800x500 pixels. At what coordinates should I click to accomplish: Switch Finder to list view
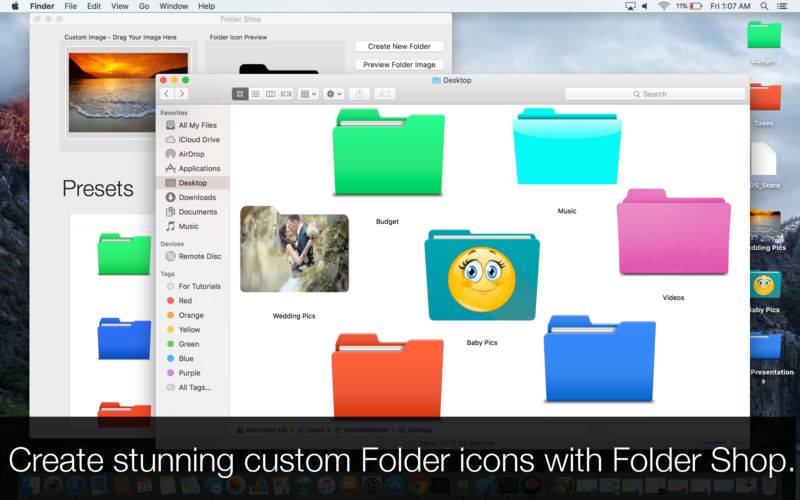[255, 94]
